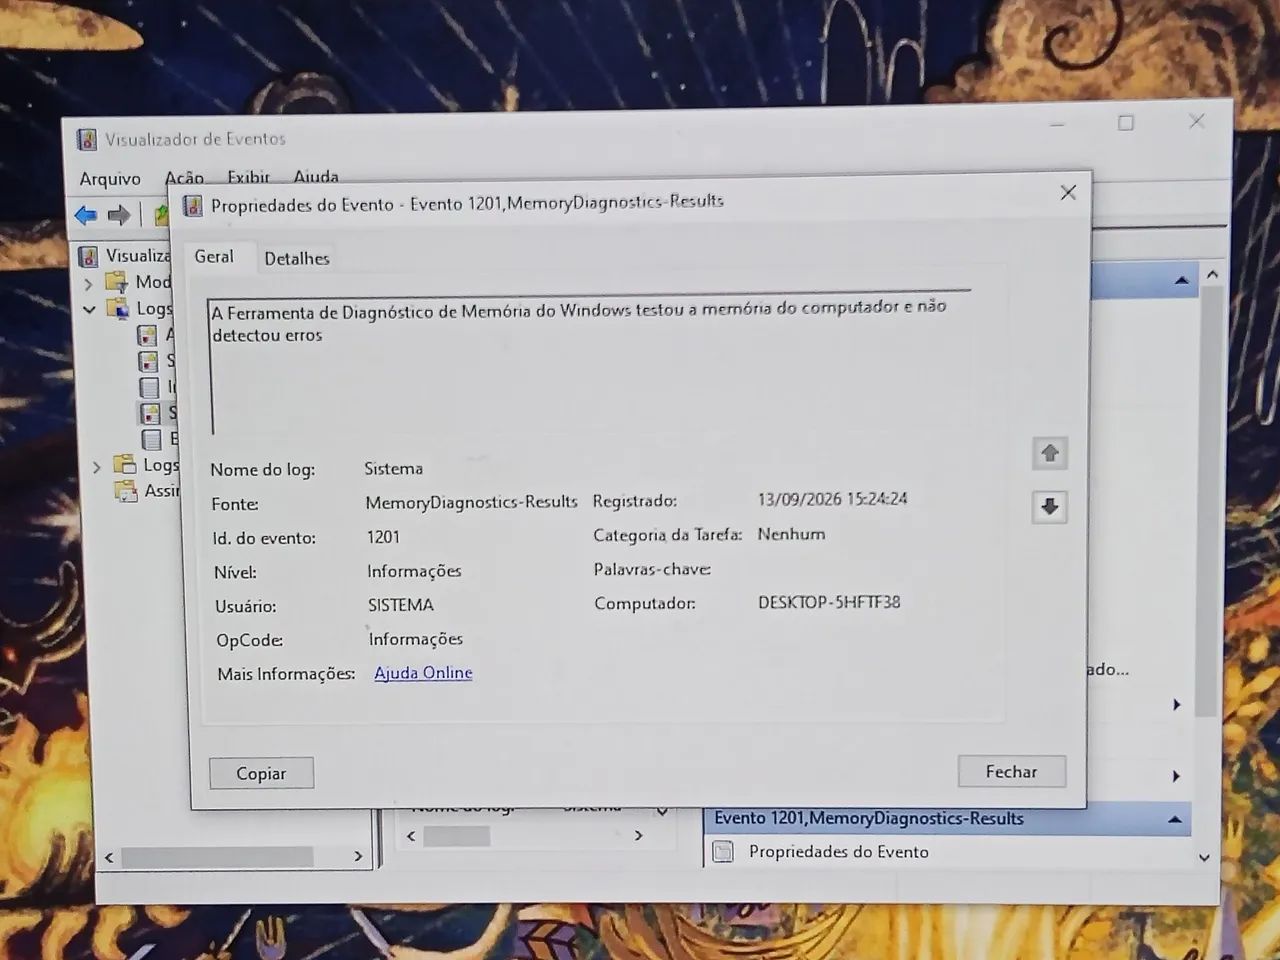Minimize the Visualizador de Eventos window
Viewport: 1280px width, 960px height.
[x=1058, y=124]
